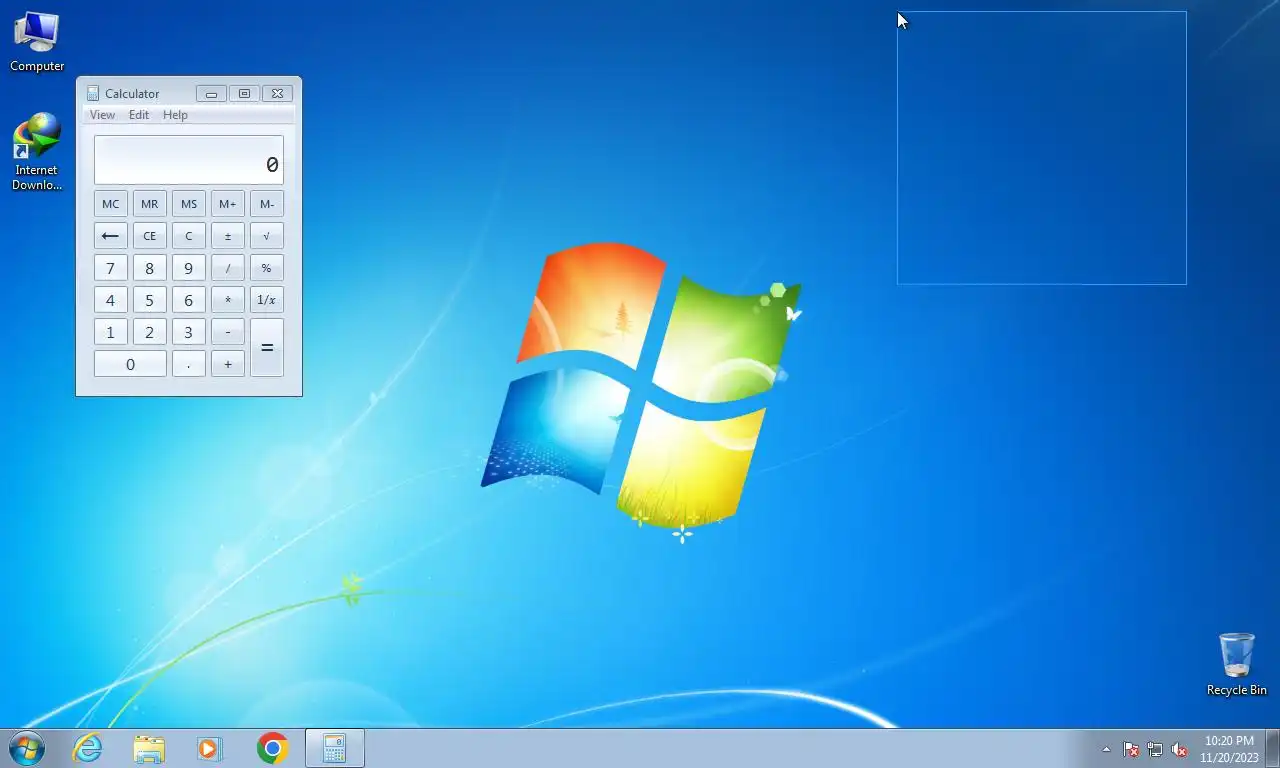
Task: Click the digit 4 key
Action: (111, 300)
